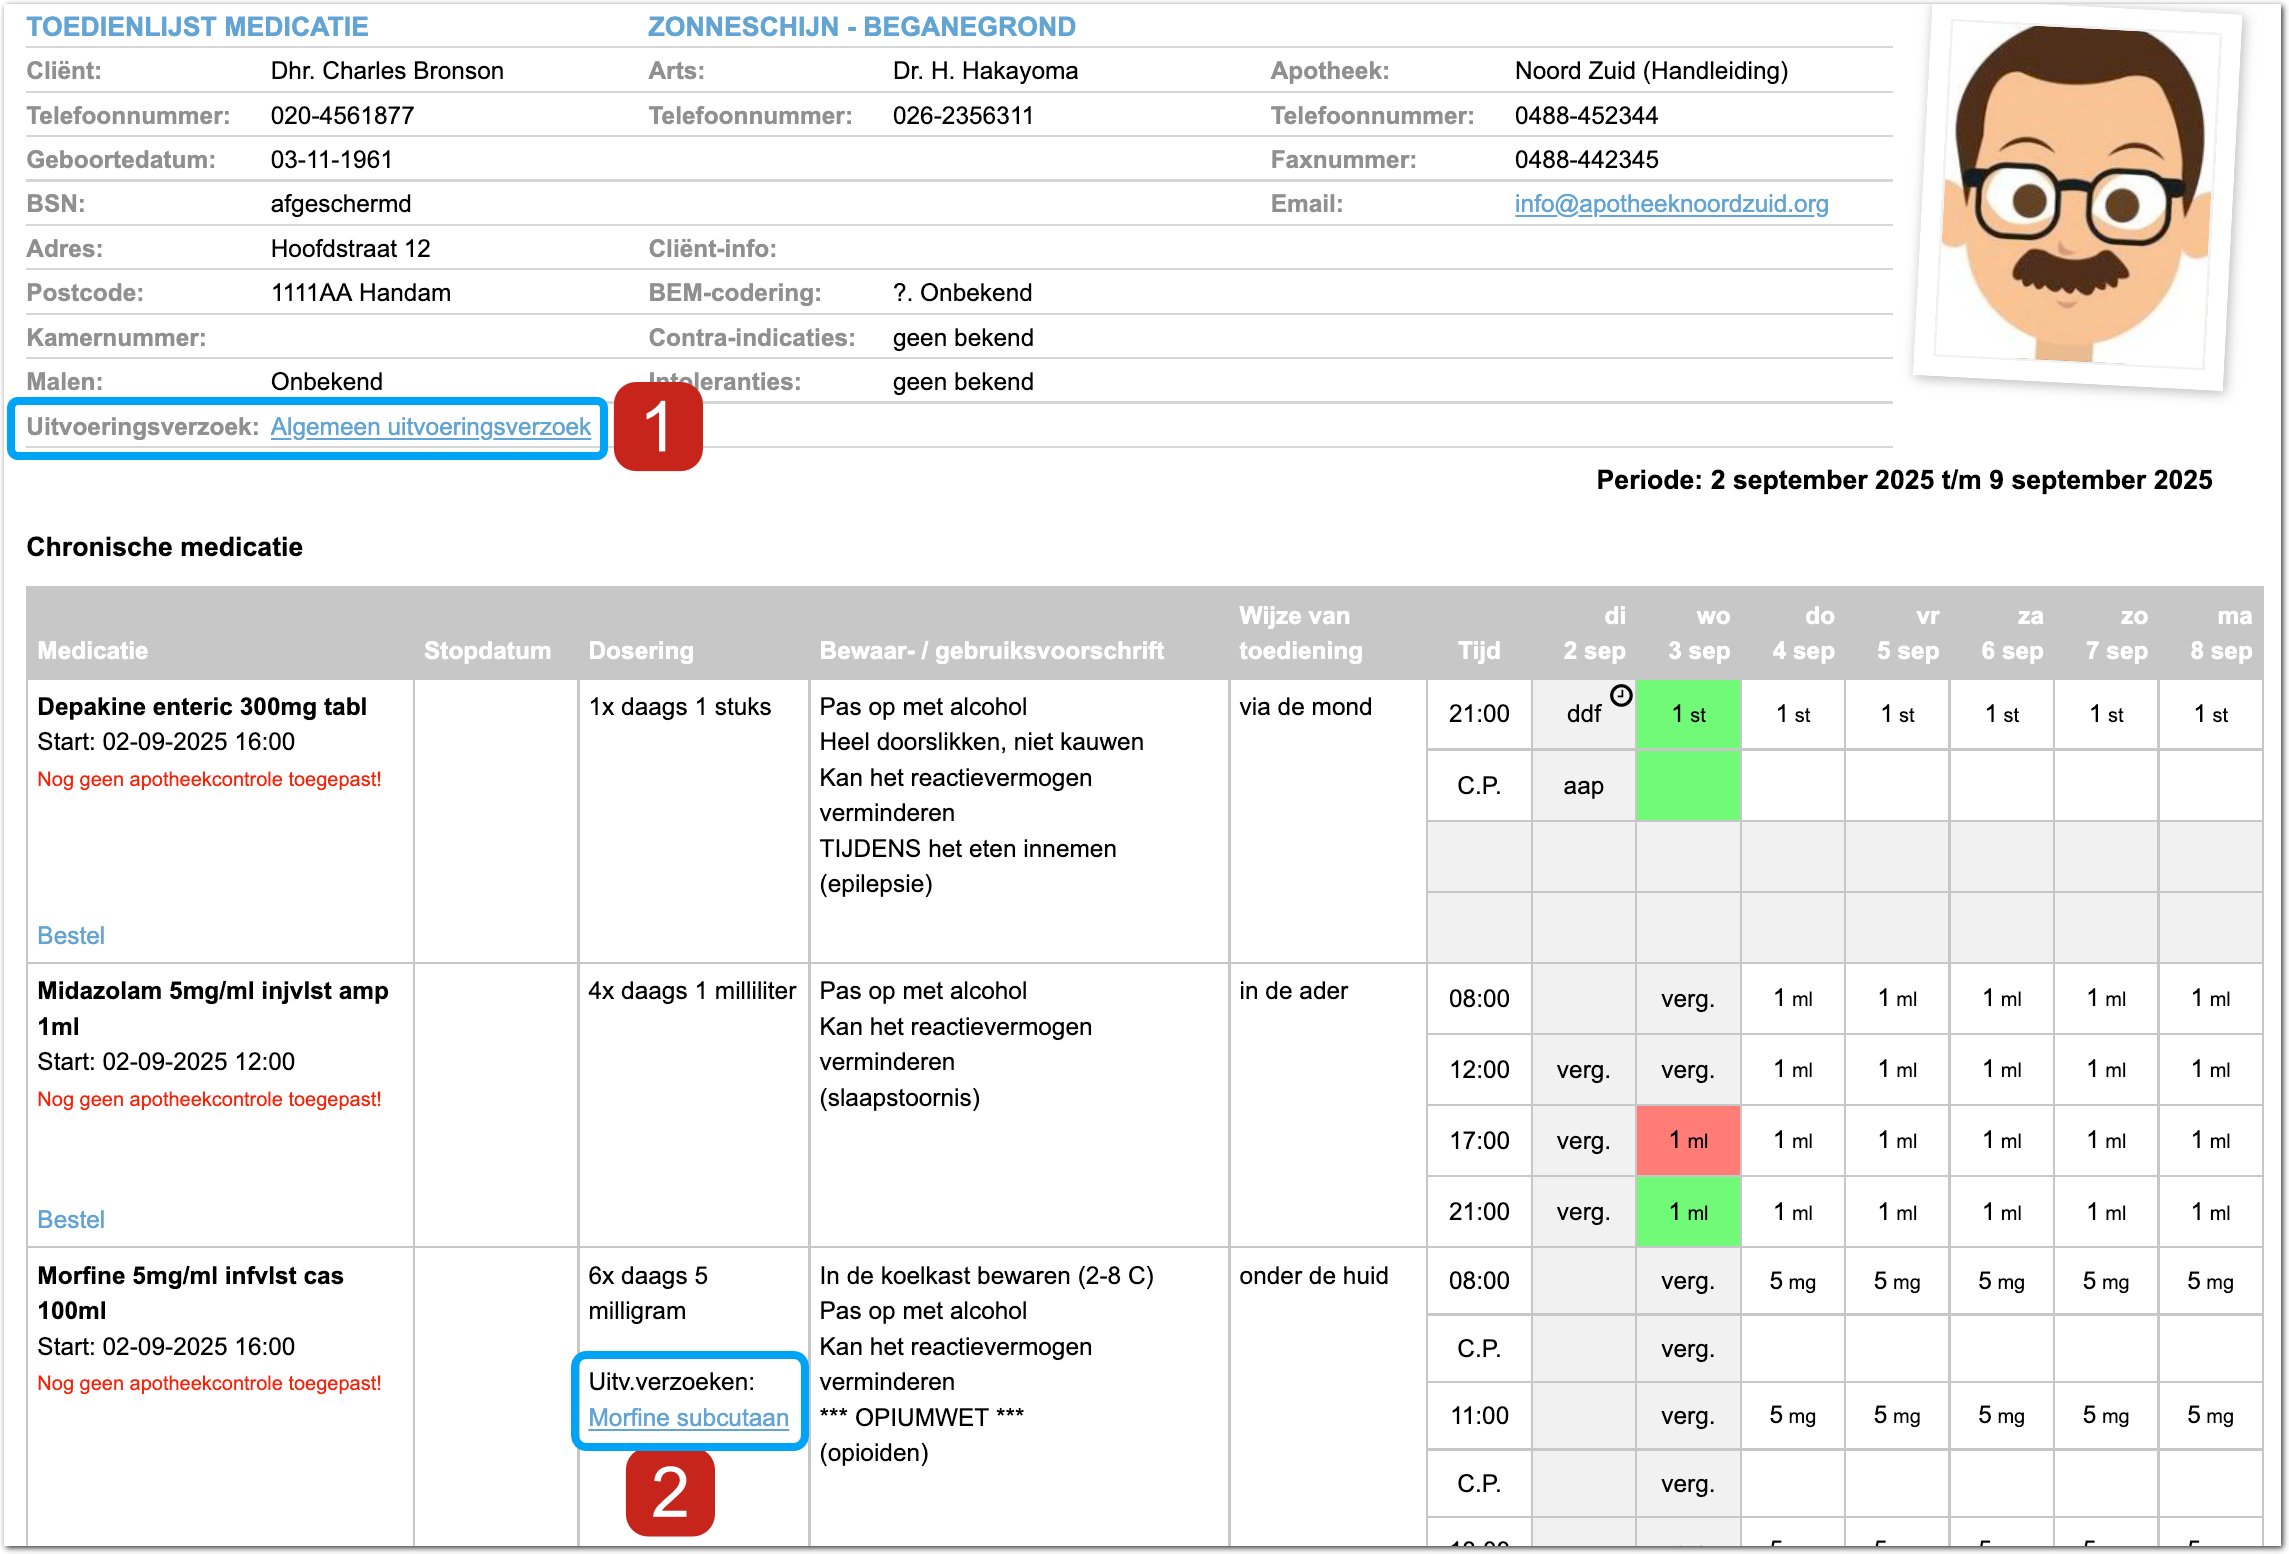The image size is (2289, 1554).
Task: Open the Morfine subcutaan link
Action: 688,1418
